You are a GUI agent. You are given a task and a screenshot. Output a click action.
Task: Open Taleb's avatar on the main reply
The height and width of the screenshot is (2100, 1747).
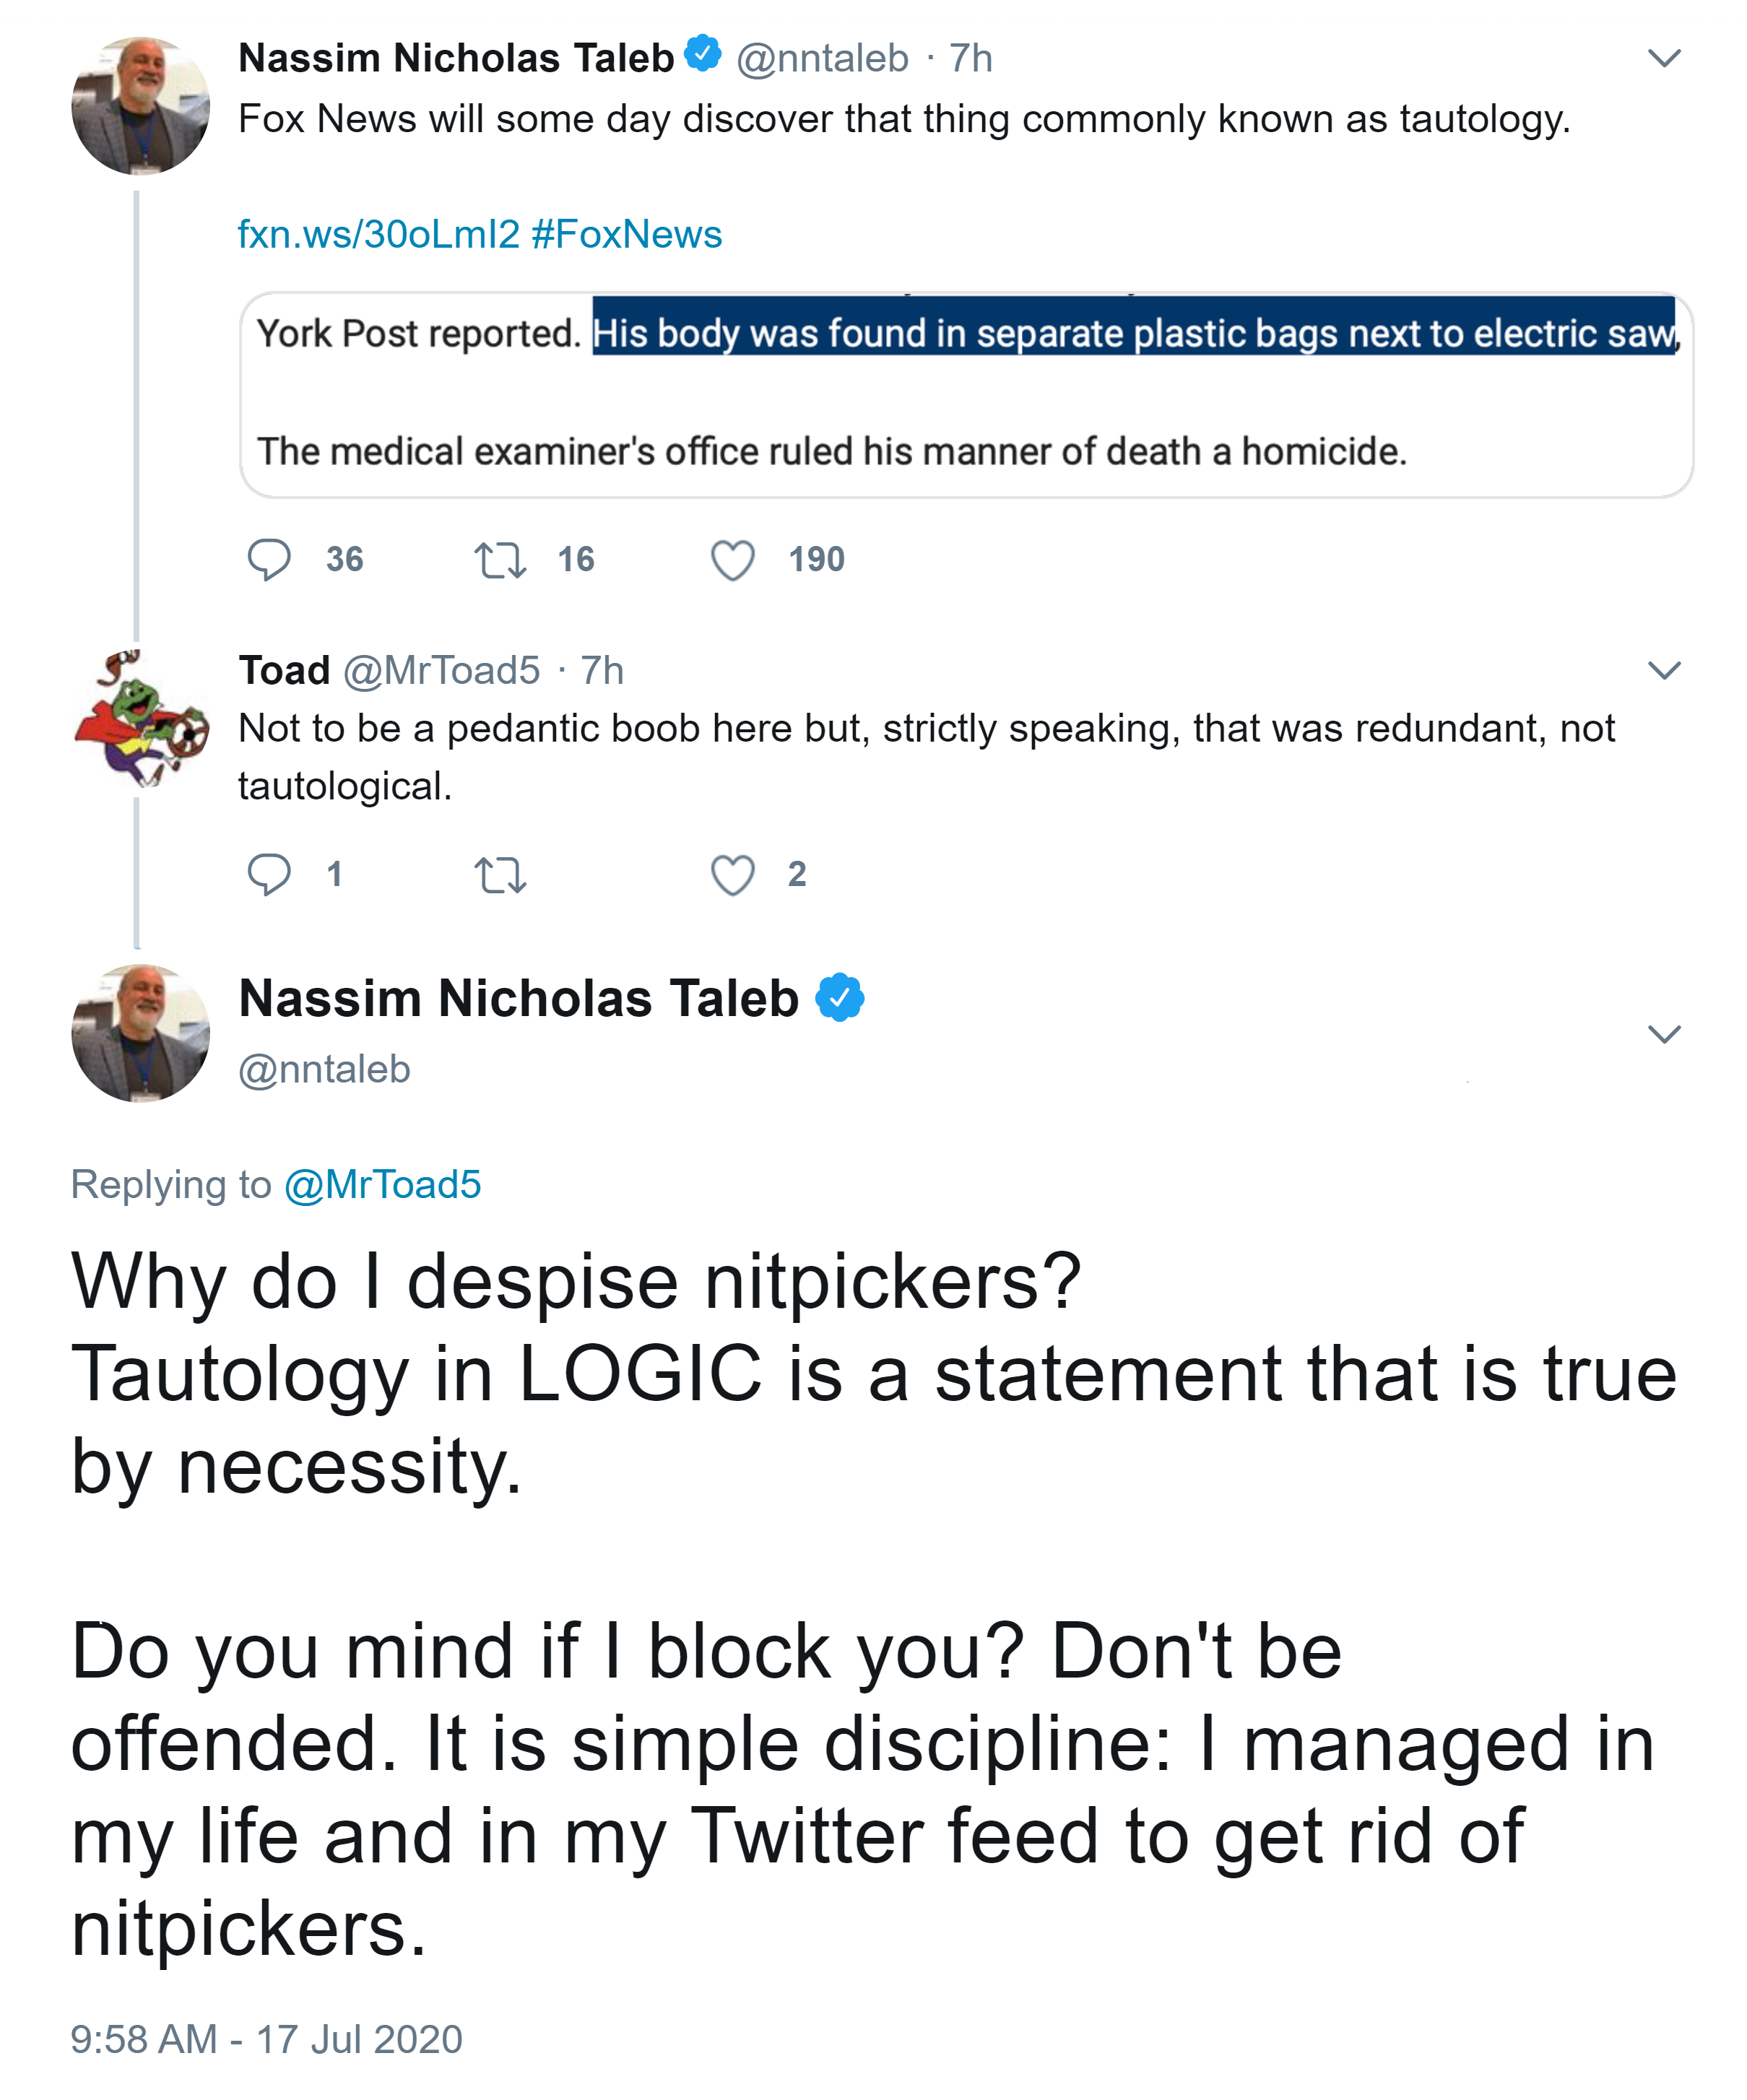[141, 1033]
